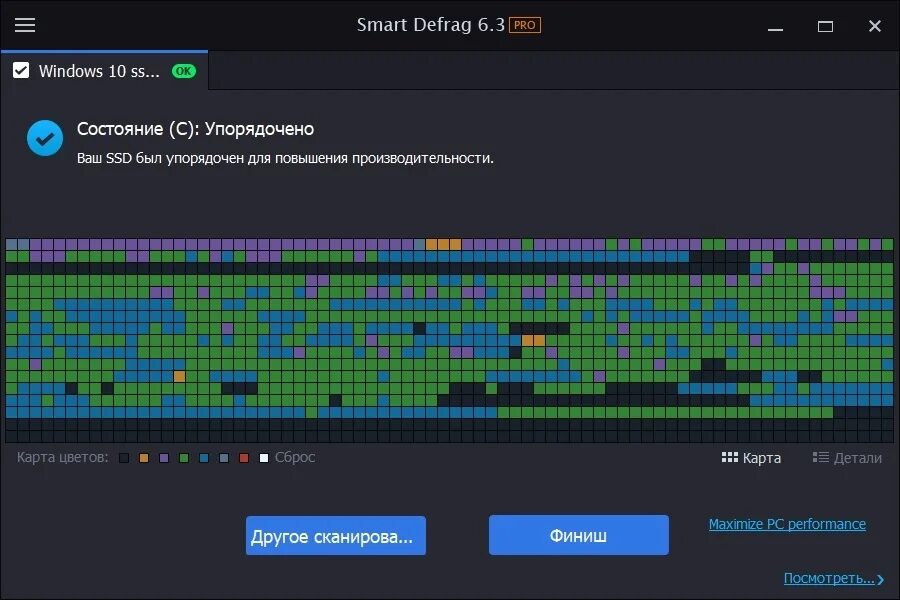Click the PRO edition badge
Image resolution: width=900 pixels, height=600 pixels.
525,25
